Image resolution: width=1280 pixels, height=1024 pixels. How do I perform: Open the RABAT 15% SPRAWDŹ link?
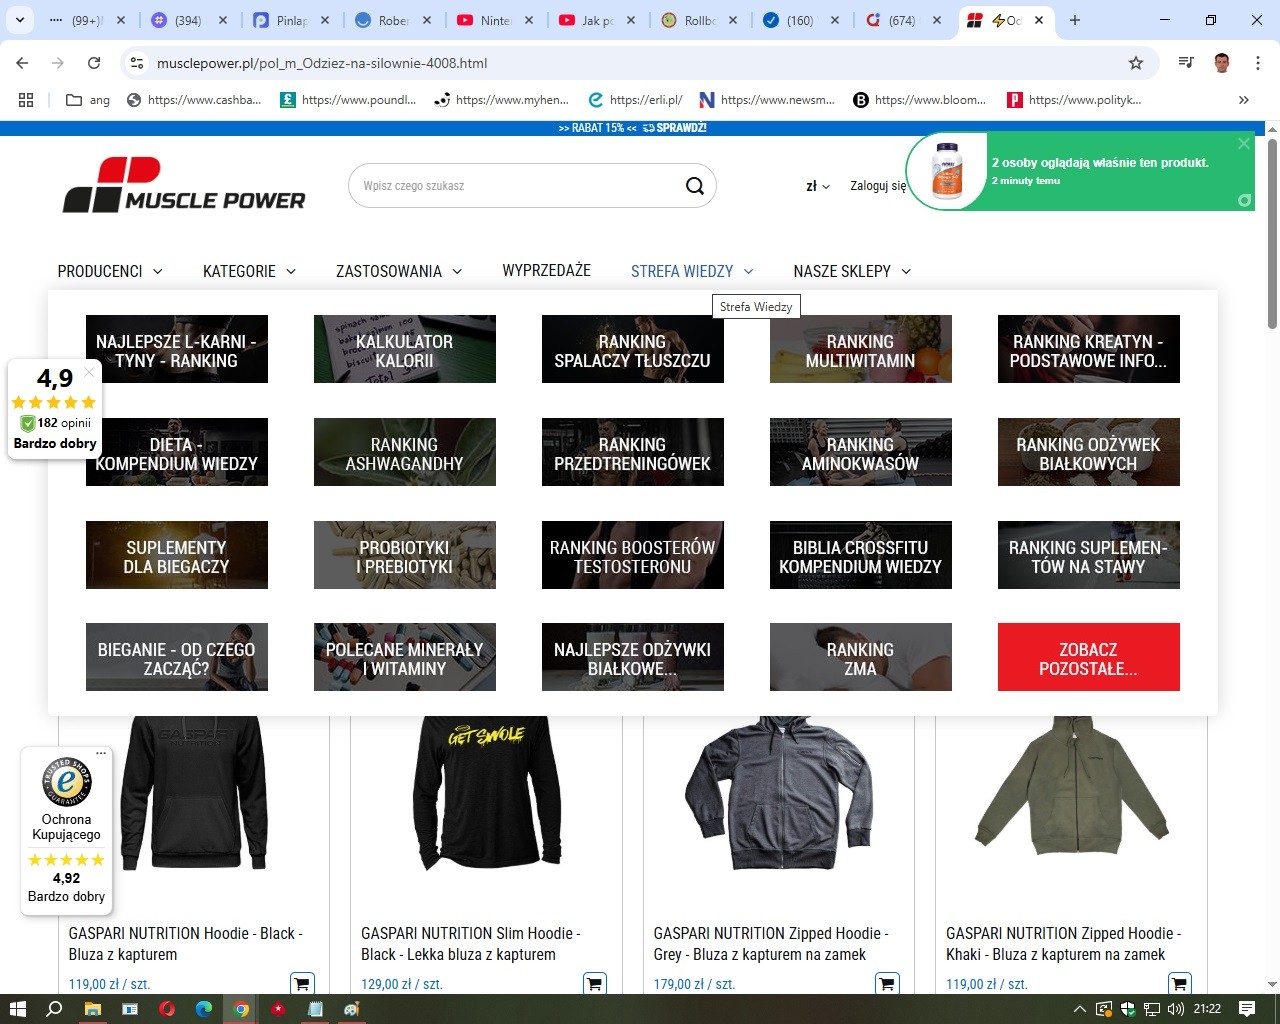633,128
